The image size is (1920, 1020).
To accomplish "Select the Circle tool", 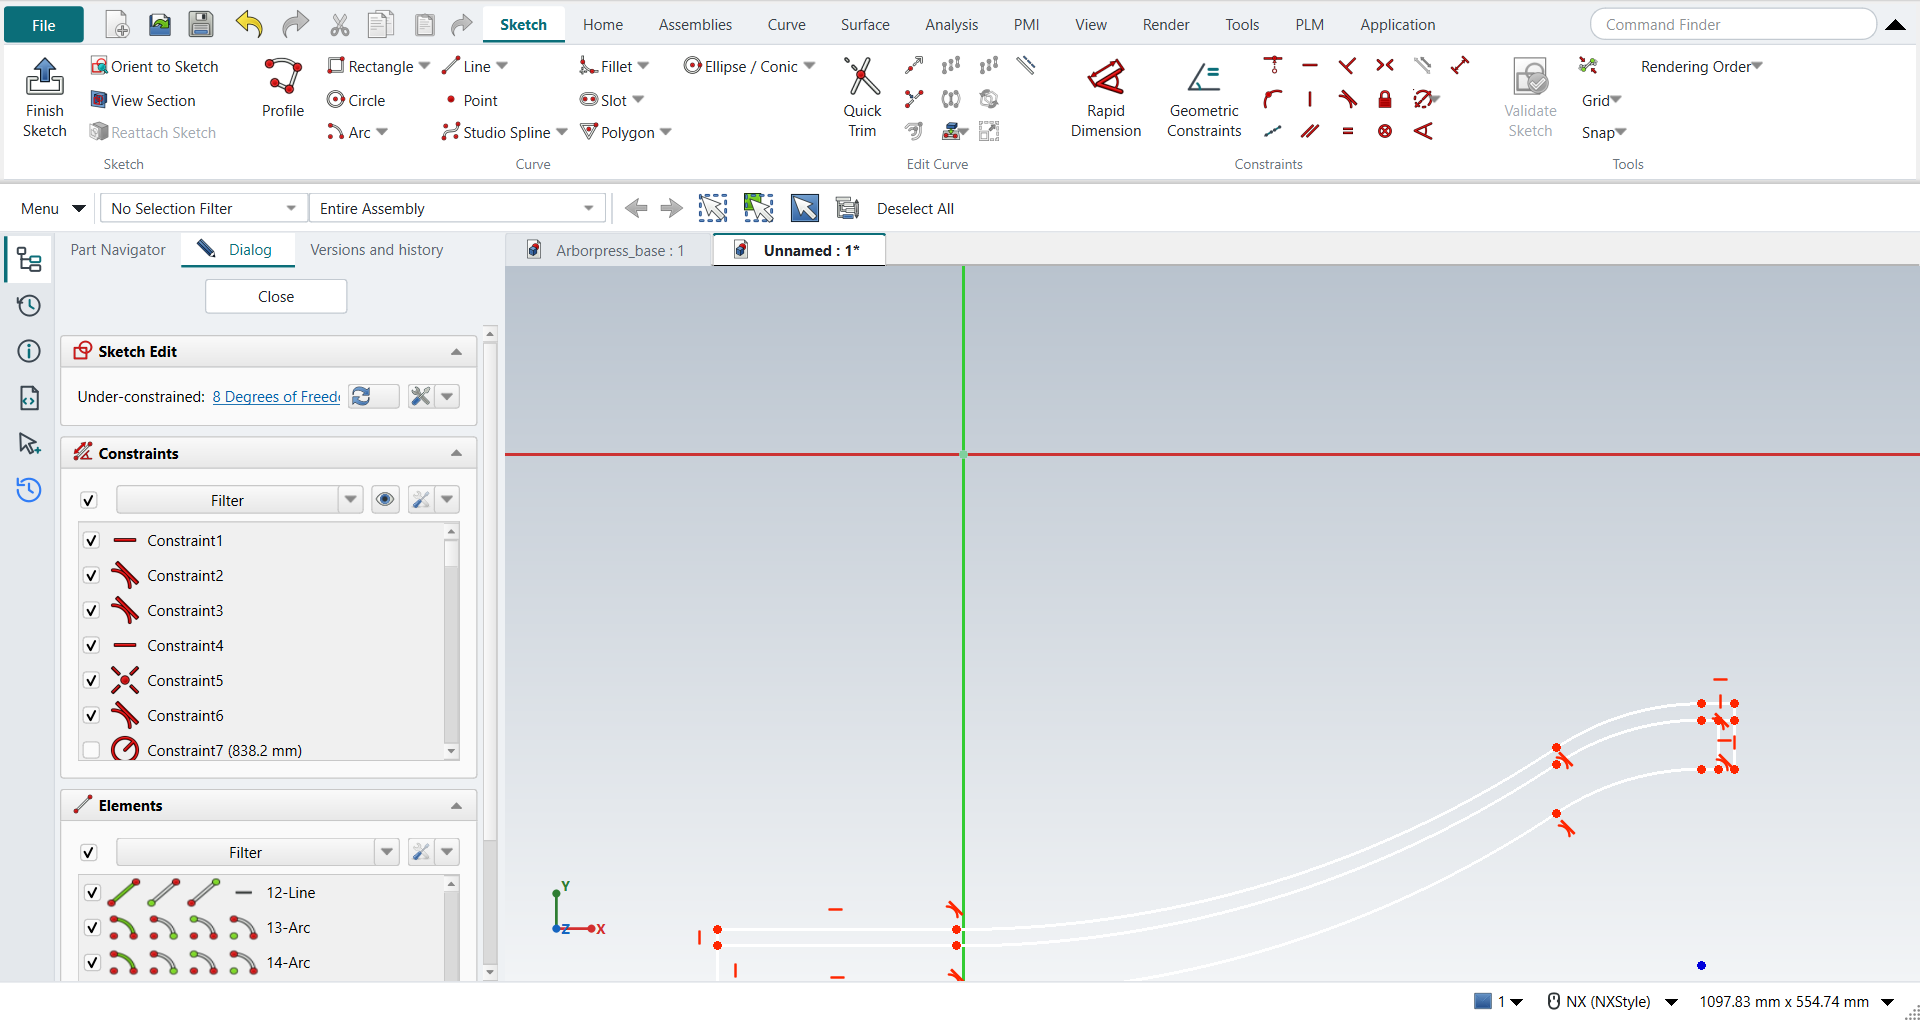I will point(356,100).
